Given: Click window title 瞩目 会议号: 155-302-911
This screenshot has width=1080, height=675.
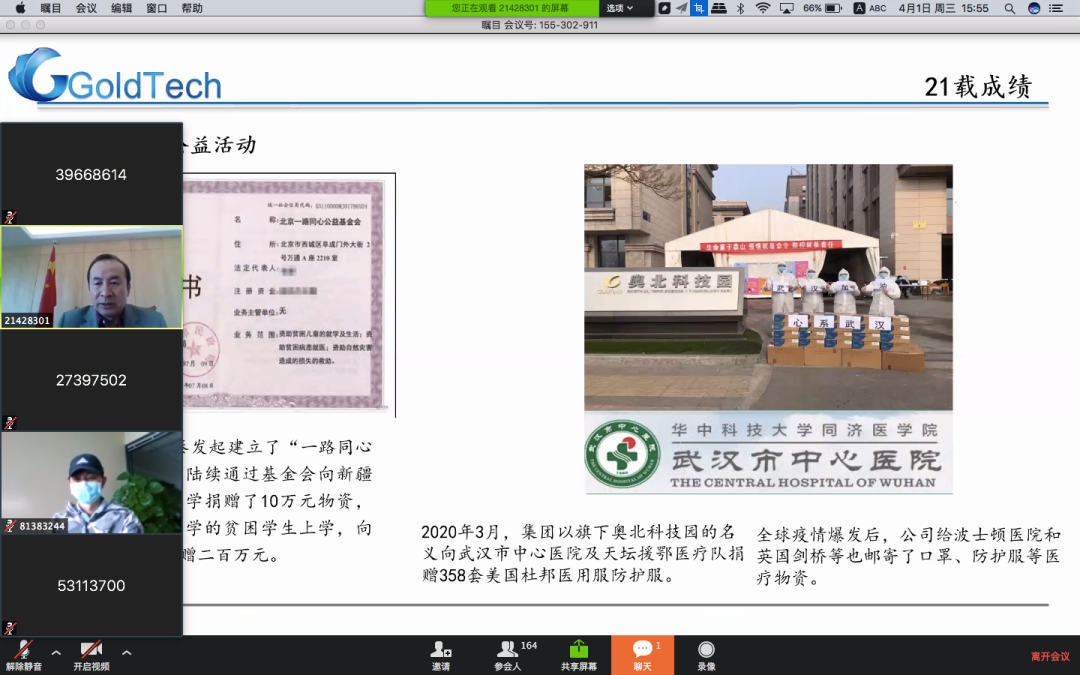Looking at the screenshot, I should tap(540, 25).
